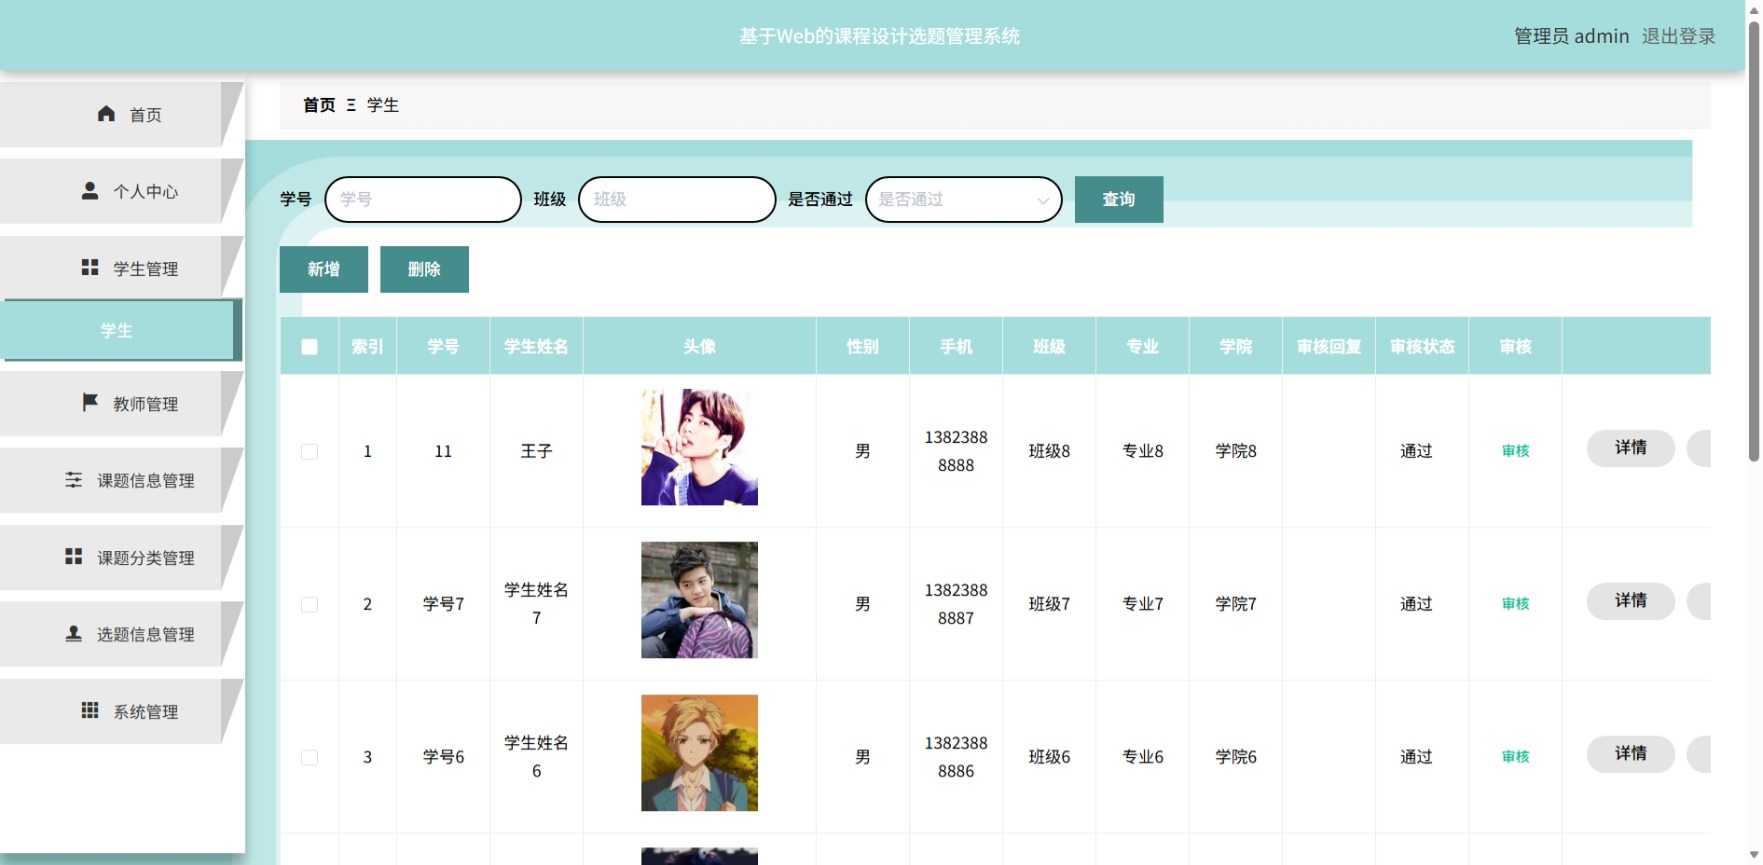Expand 教师管理 menu
Screen dimensions: 1763x865
click(x=120, y=403)
